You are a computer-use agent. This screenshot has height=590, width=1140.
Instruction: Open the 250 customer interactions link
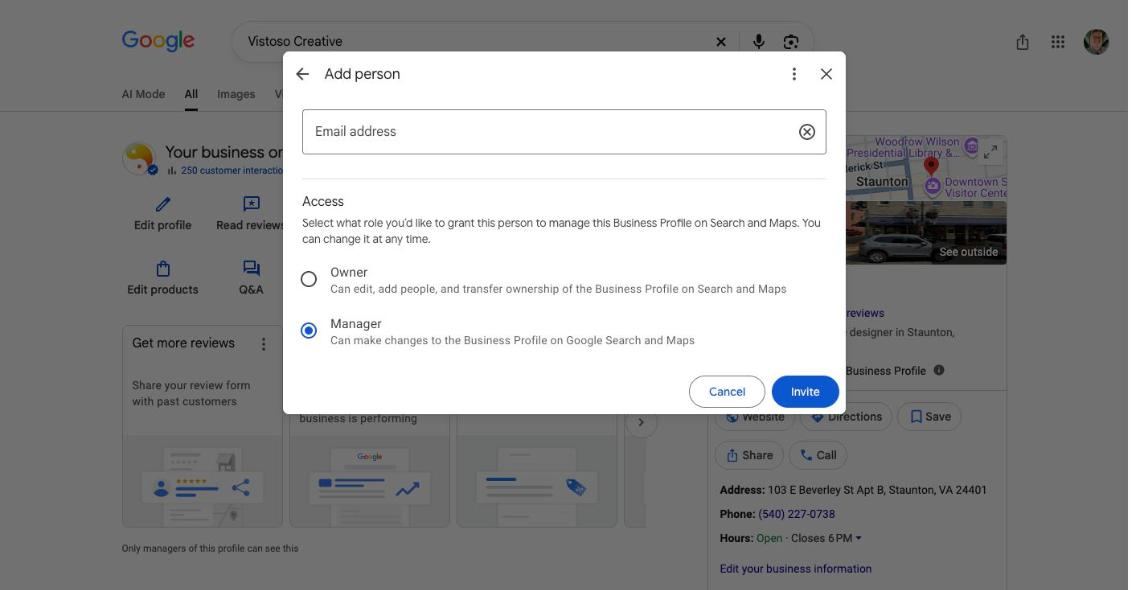tap(232, 171)
